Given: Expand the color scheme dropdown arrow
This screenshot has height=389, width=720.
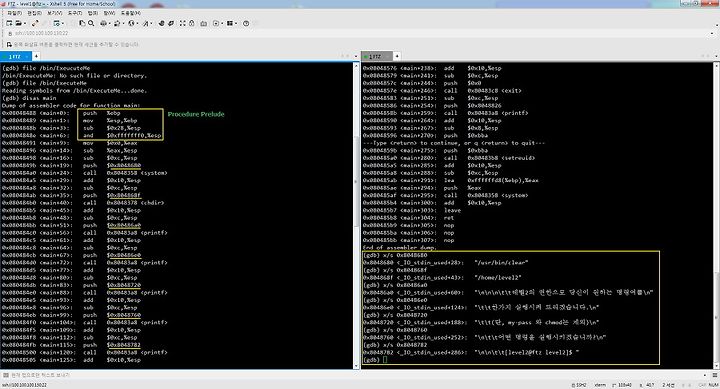Looking at the screenshot, I should 124,23.
